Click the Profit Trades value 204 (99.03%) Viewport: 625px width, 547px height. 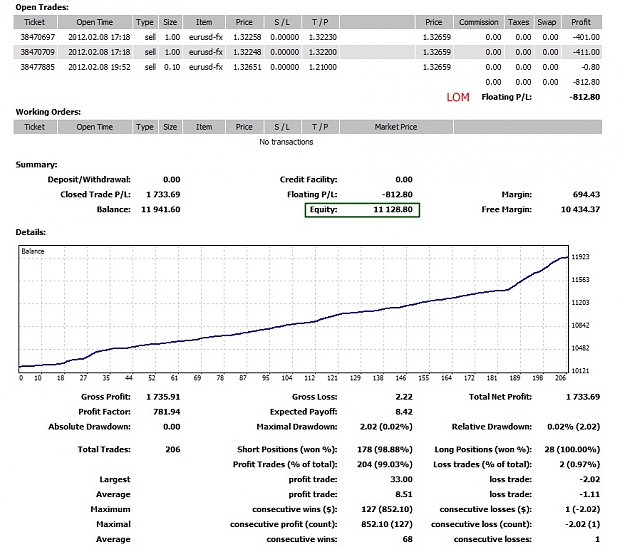[385, 464]
